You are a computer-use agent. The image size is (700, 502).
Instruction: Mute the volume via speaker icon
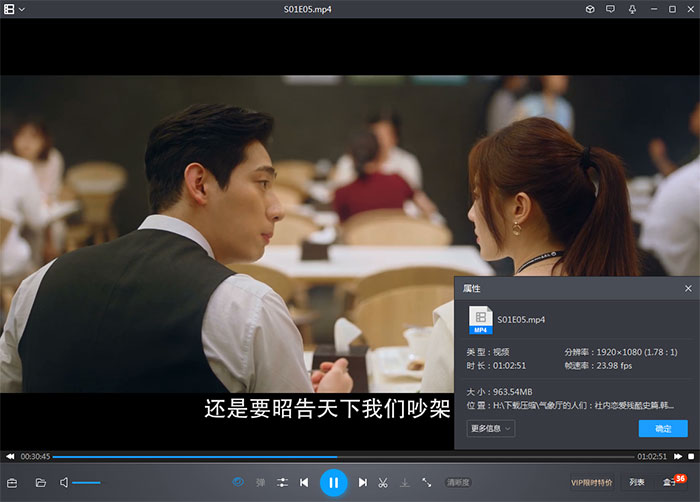click(x=64, y=483)
